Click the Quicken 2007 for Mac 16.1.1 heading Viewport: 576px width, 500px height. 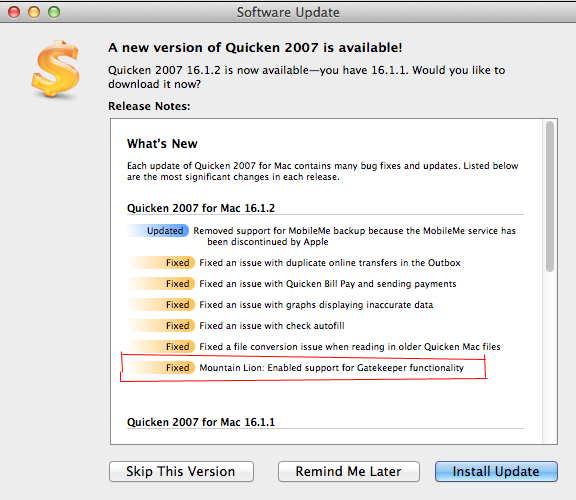coord(201,422)
